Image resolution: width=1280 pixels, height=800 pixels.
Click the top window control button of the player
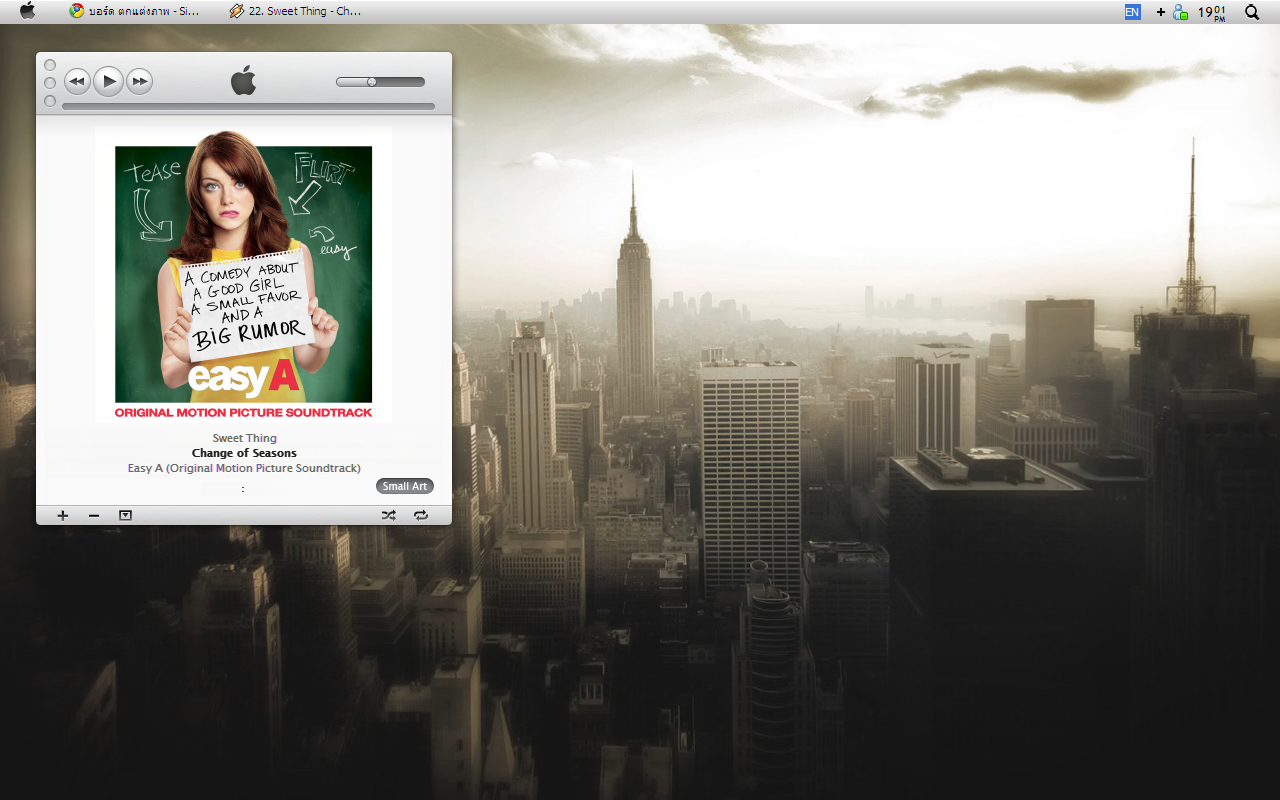click(x=50, y=65)
